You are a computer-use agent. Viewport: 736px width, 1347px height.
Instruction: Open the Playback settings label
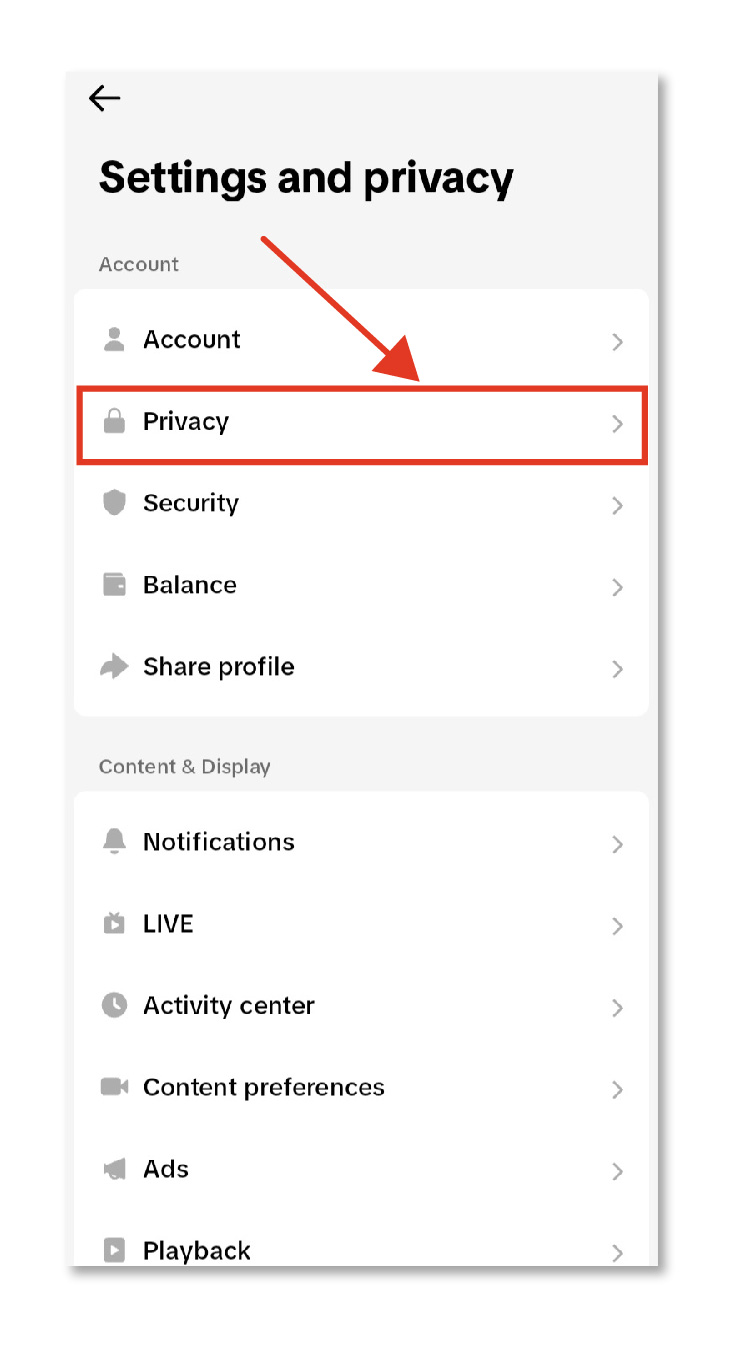click(197, 1250)
